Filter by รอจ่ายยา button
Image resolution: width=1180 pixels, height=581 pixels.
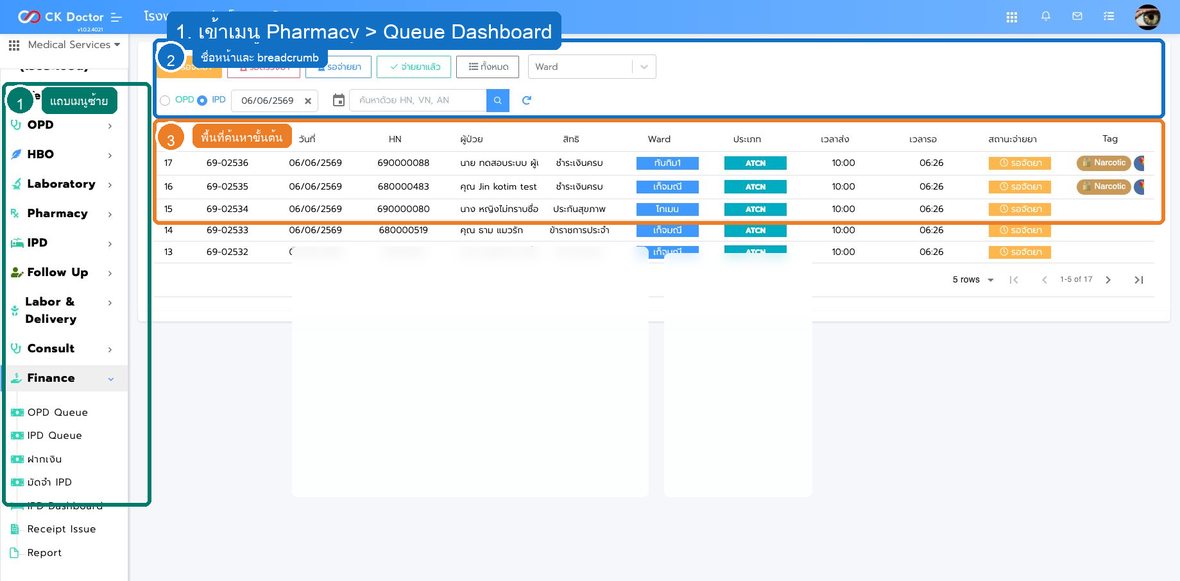(x=339, y=66)
